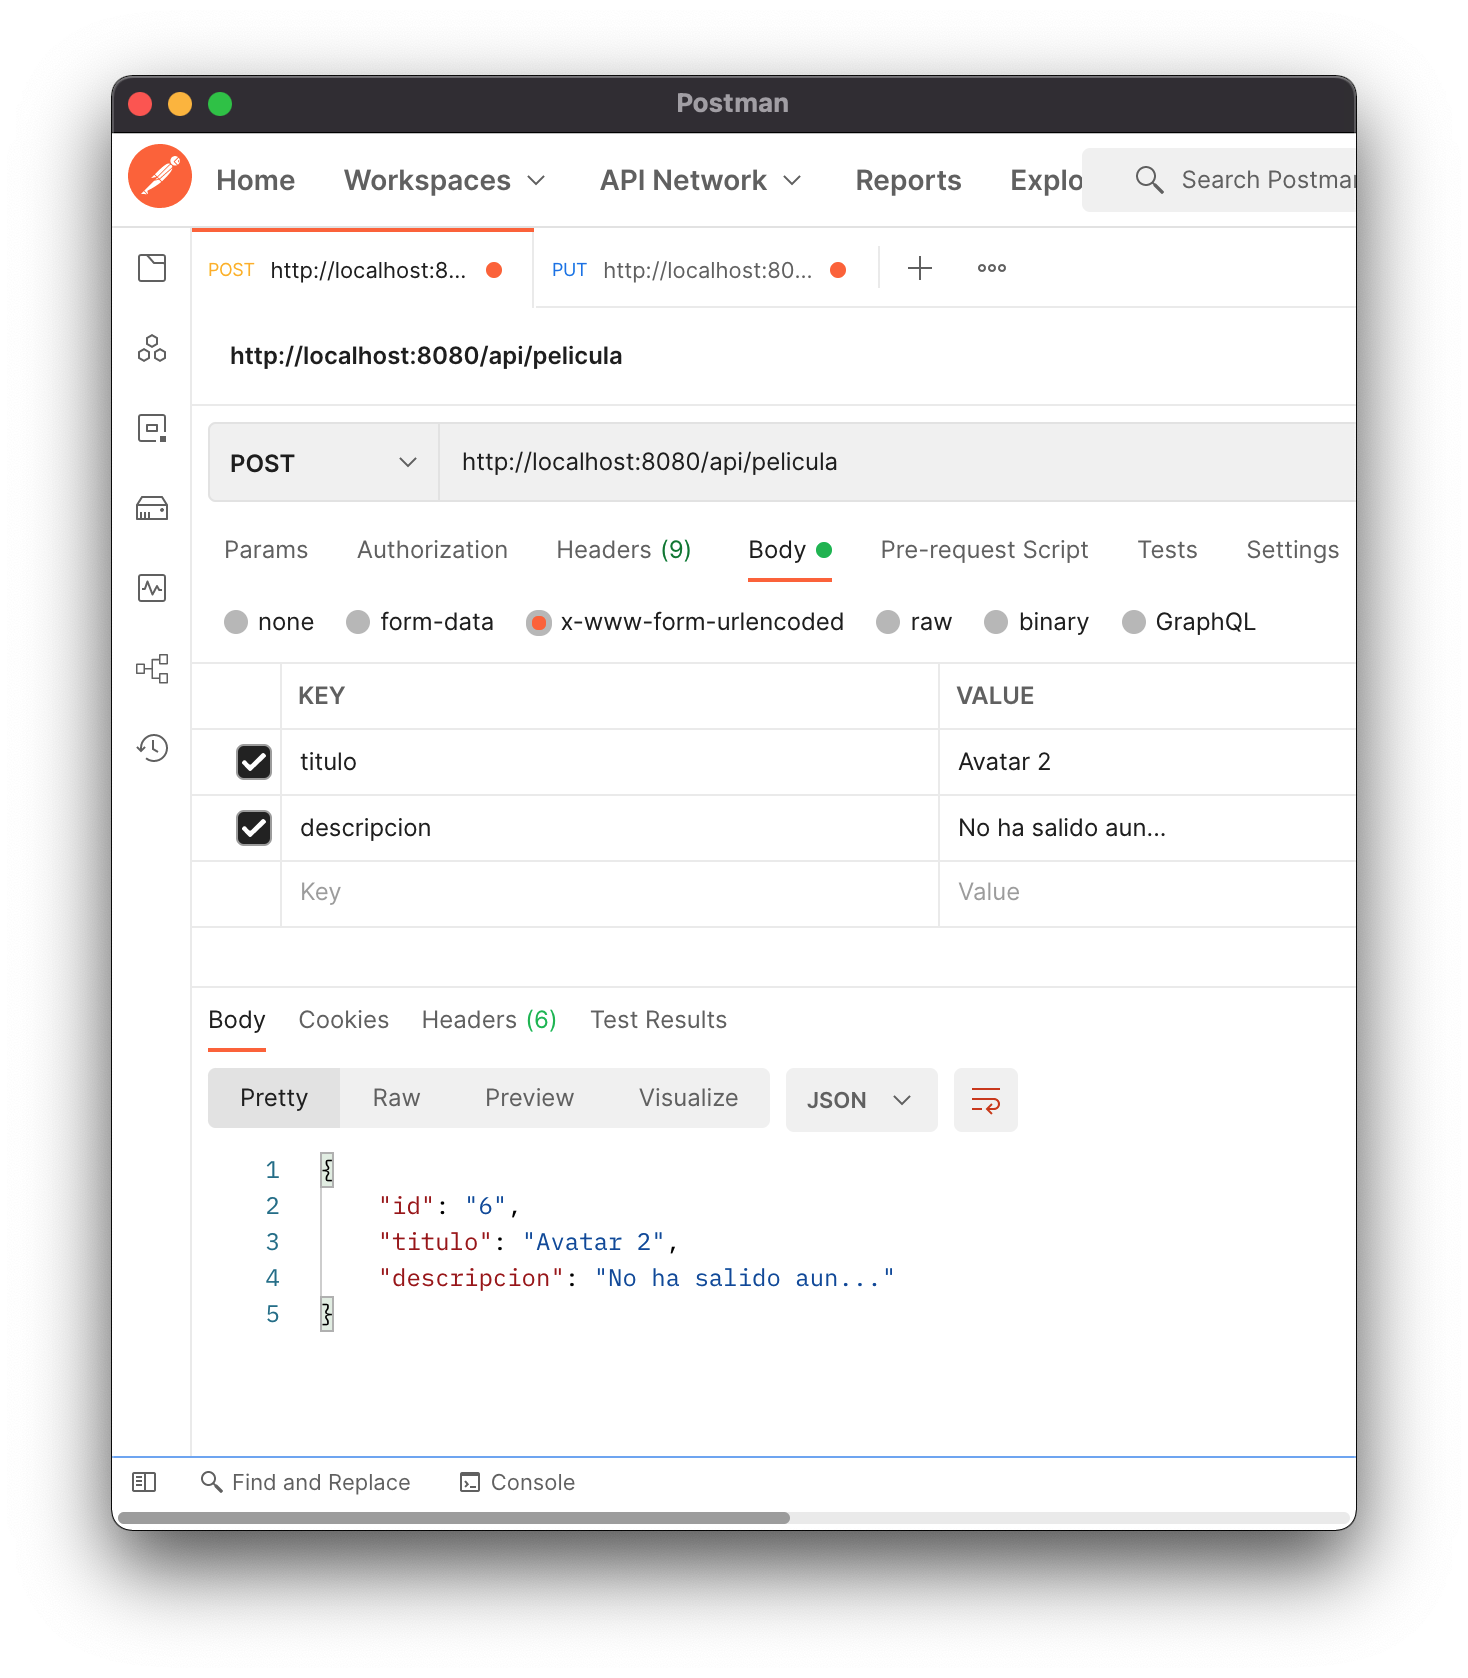Open Mock Servers in the sidebar
This screenshot has width=1468, height=1678.
(152, 508)
